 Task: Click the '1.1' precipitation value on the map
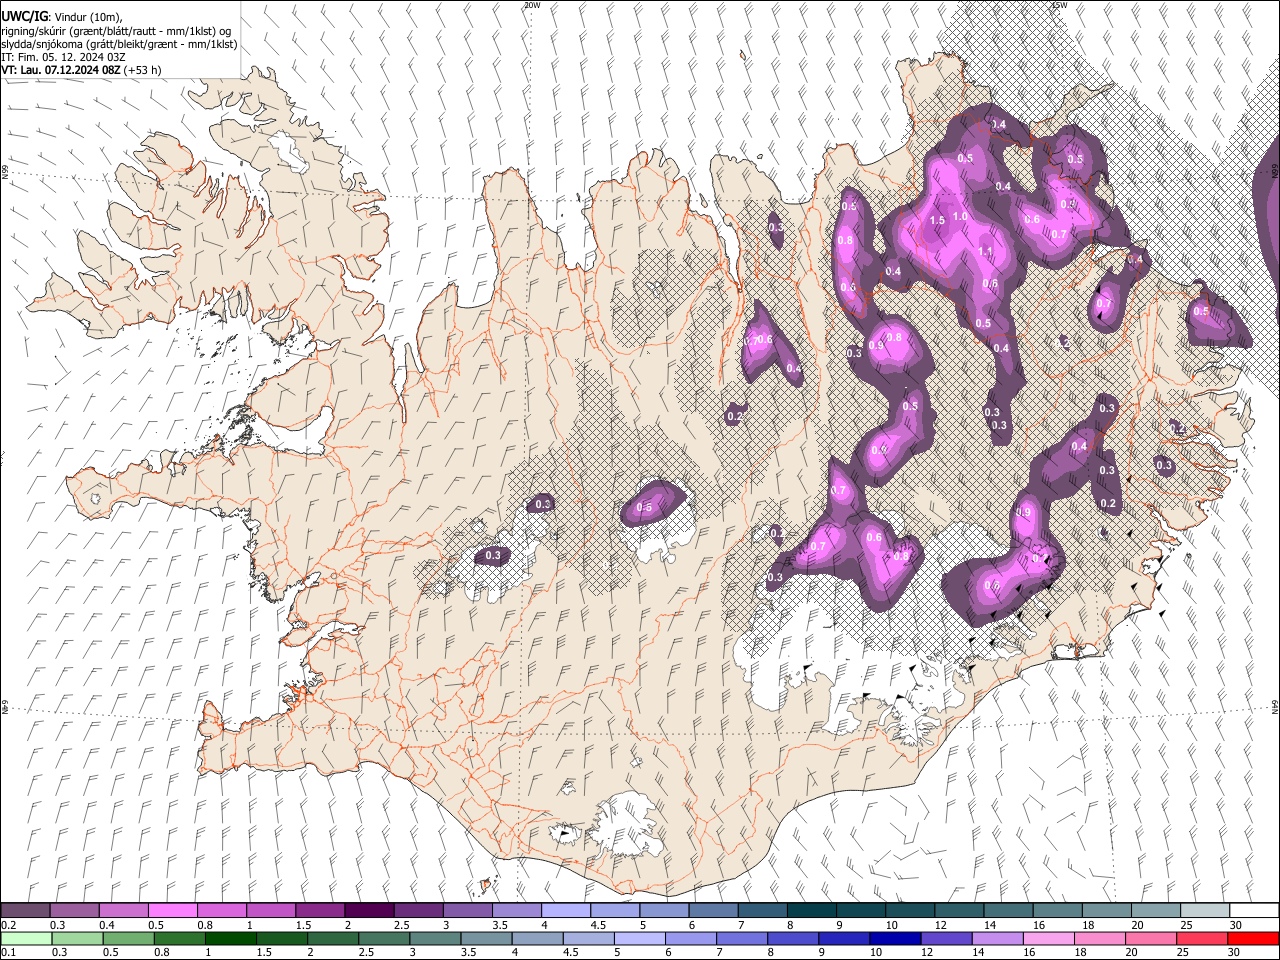pyautogui.click(x=985, y=251)
